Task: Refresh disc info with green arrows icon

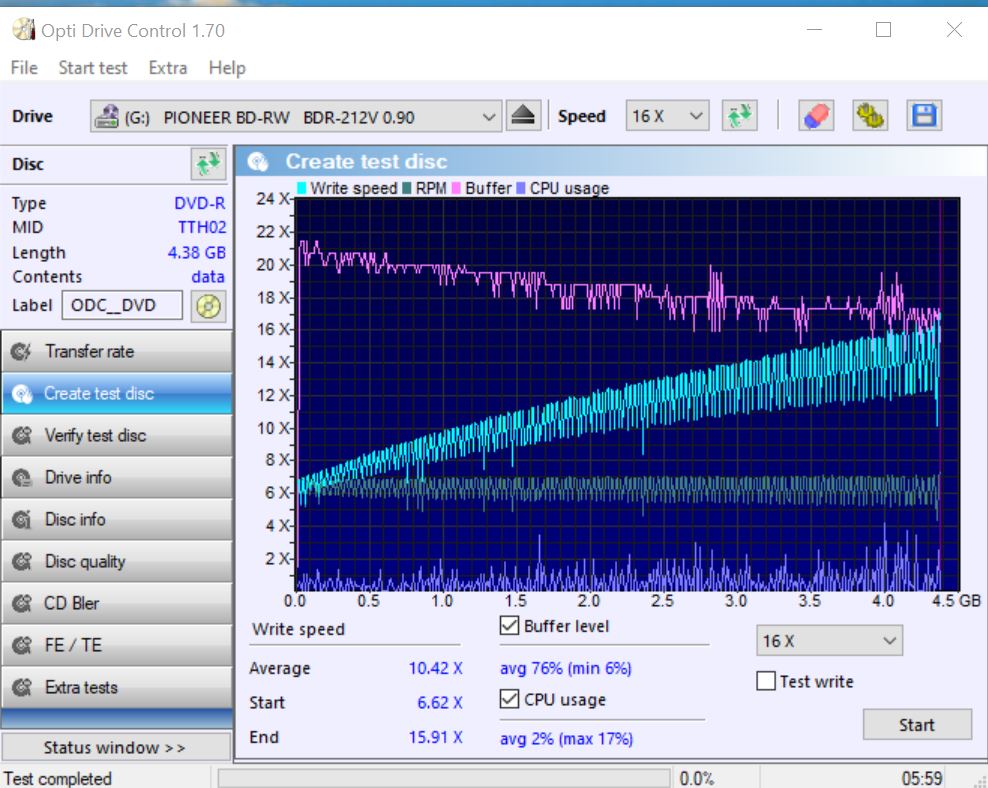Action: (x=207, y=164)
